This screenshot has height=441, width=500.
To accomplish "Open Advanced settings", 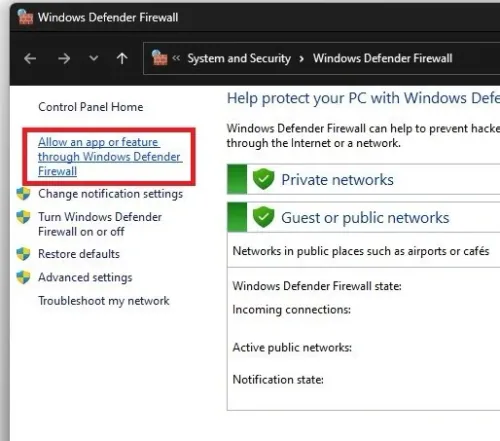I will tap(85, 277).
